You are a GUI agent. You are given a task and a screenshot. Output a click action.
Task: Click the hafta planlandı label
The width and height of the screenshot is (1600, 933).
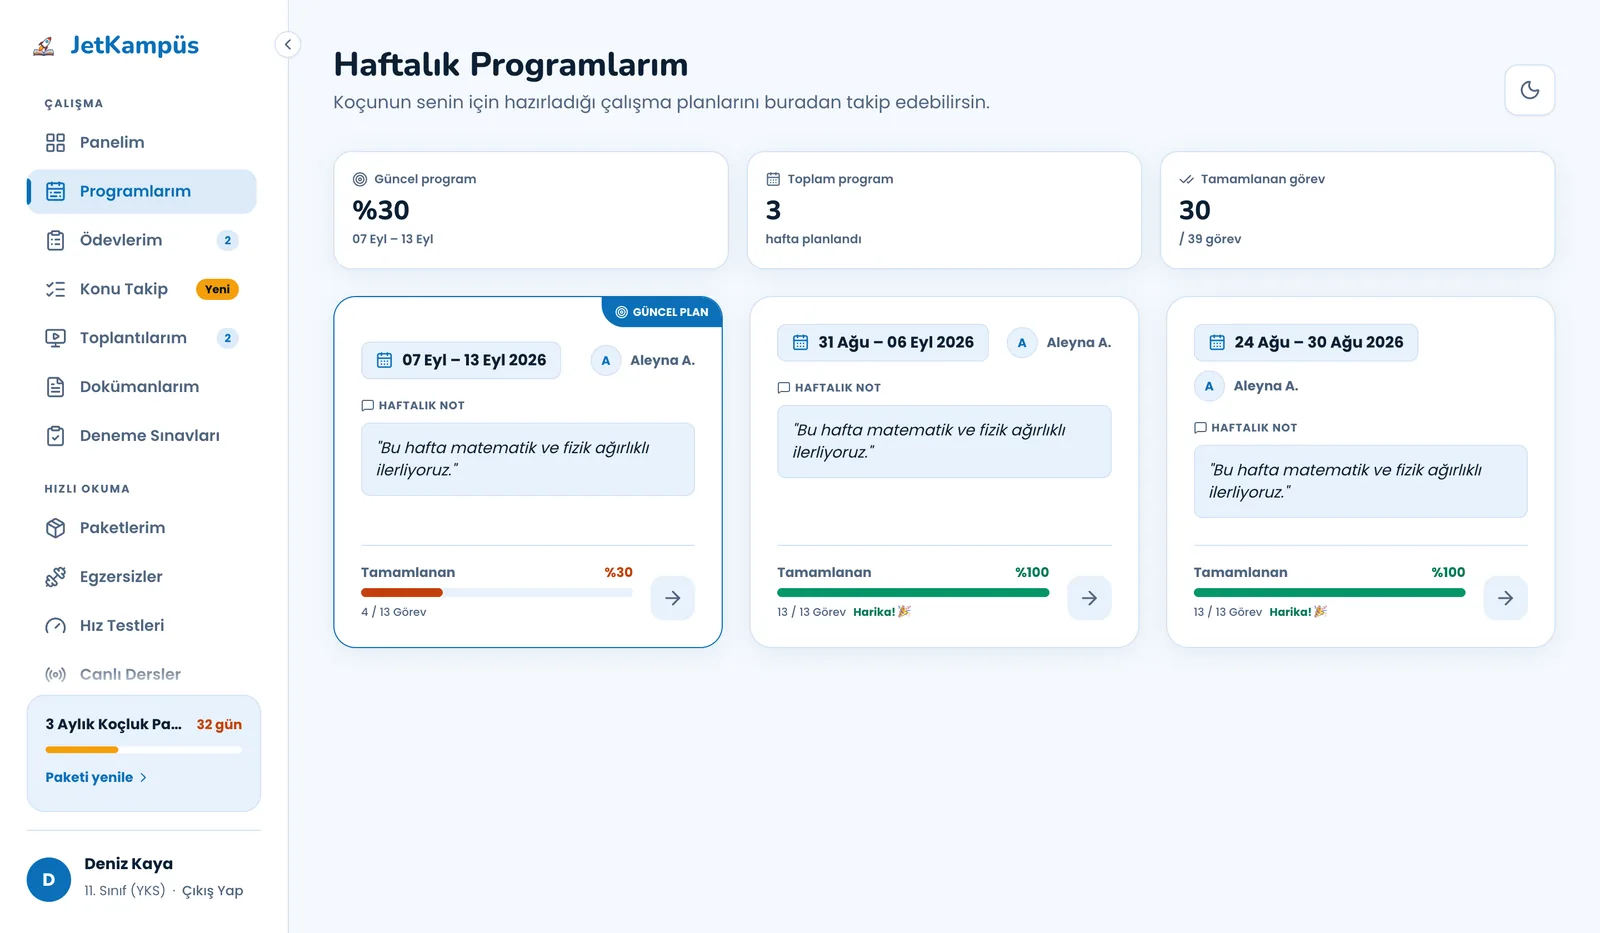(x=813, y=239)
